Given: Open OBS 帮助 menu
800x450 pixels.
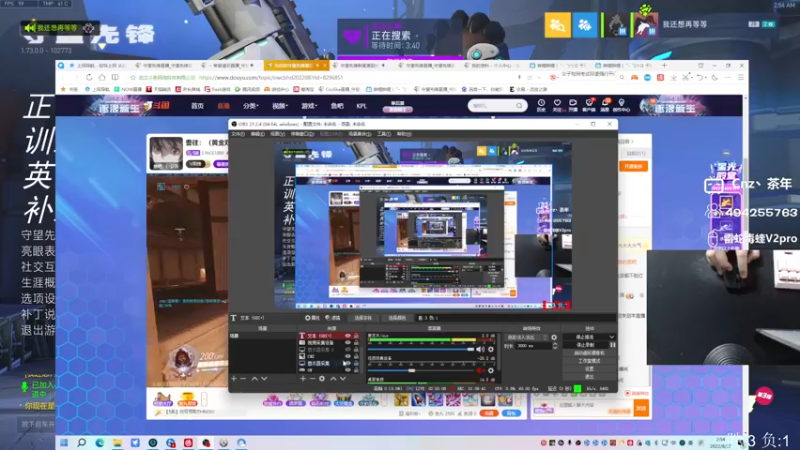Looking at the screenshot, I should (x=404, y=134).
